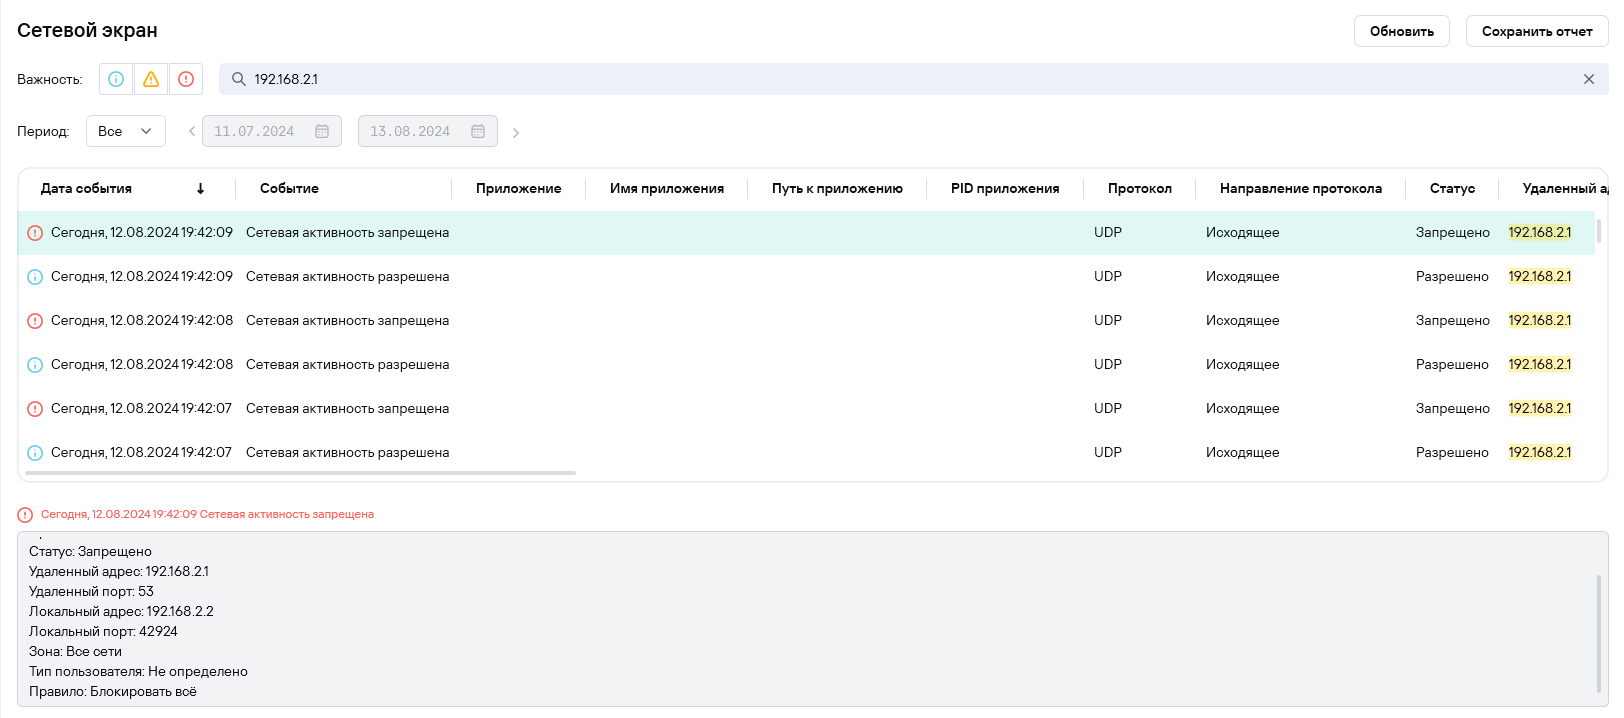Click the Событие column header
Screen dimensions: 1624x718
[x=289, y=188]
